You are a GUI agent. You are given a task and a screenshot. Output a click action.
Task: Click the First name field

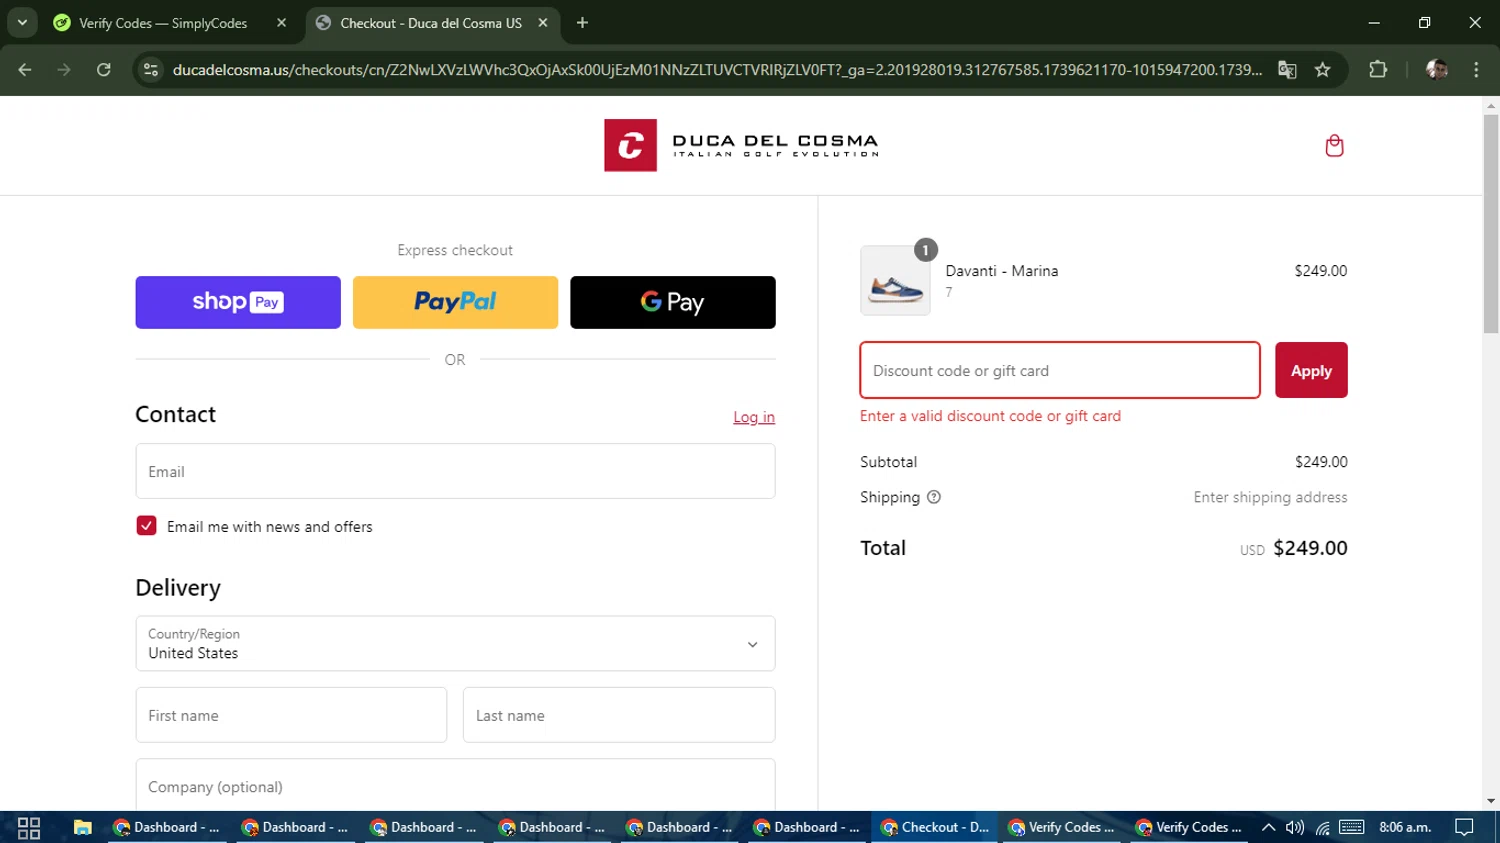tap(291, 715)
